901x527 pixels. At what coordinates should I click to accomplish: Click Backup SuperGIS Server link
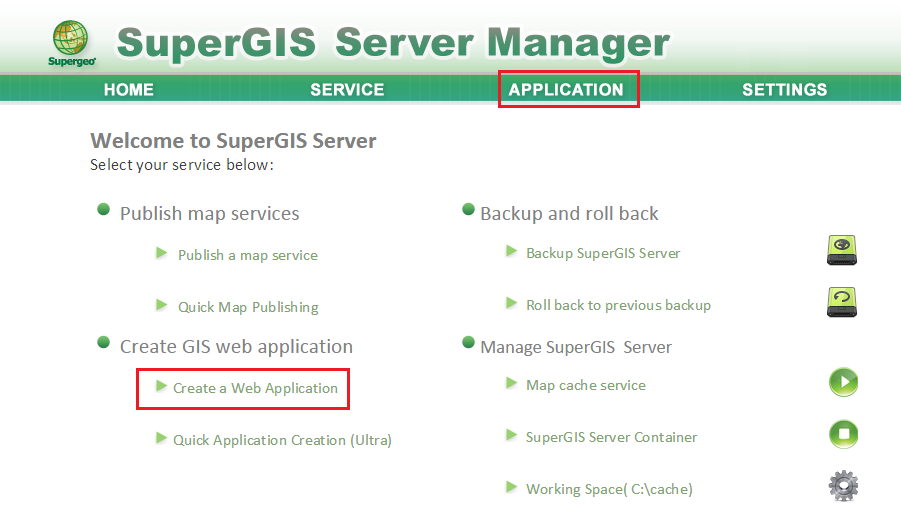[x=603, y=253]
